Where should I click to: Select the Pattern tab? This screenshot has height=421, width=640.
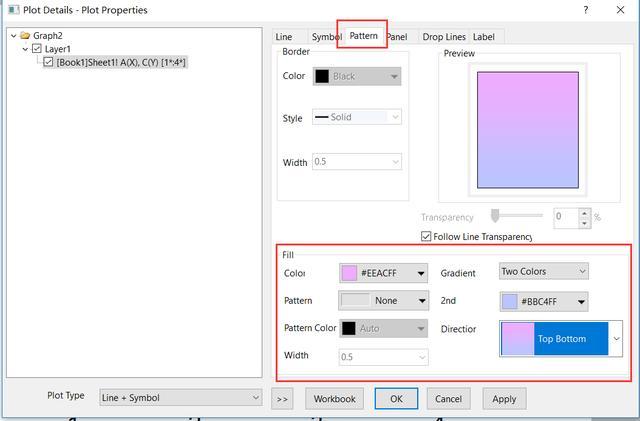tap(363, 36)
